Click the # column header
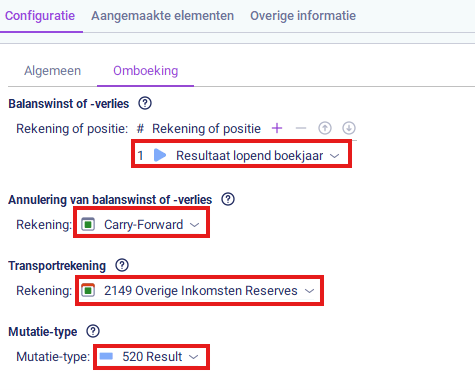Screen dimensions: 475x390 (140, 128)
